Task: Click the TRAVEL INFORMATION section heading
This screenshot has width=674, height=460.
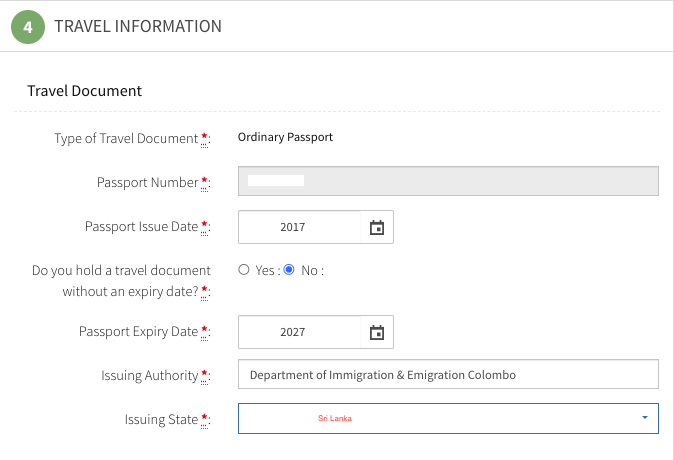Action: (138, 27)
